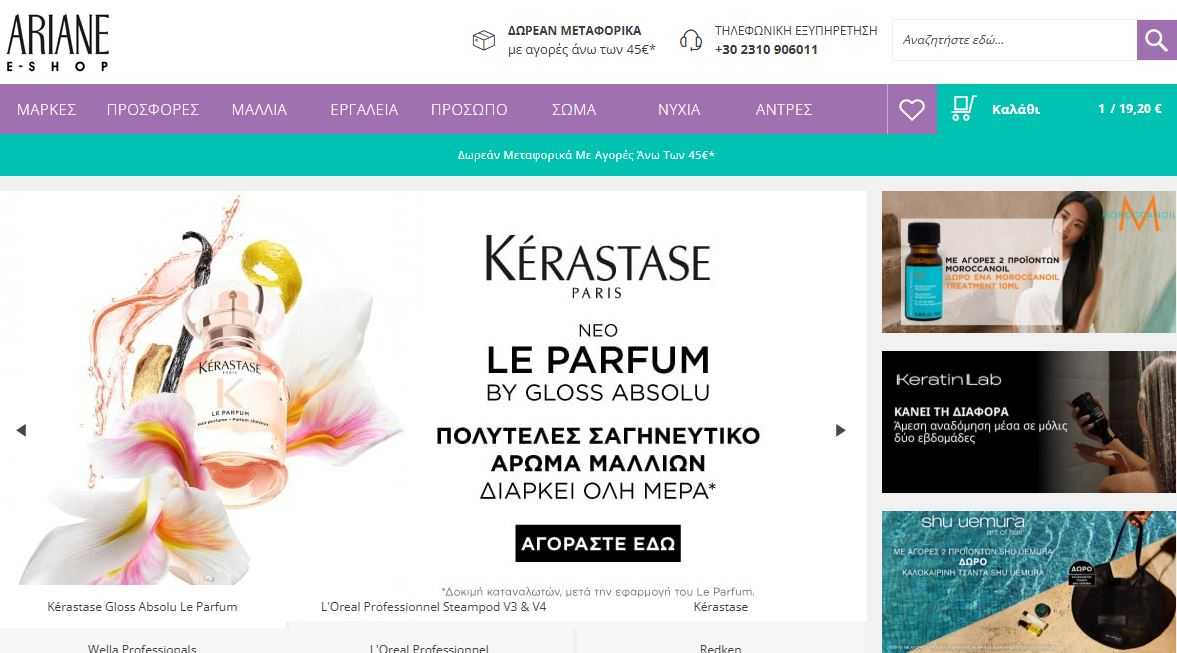Viewport: 1177px width, 653px height.
Task: Click the magnifier search button
Action: coord(1156,40)
